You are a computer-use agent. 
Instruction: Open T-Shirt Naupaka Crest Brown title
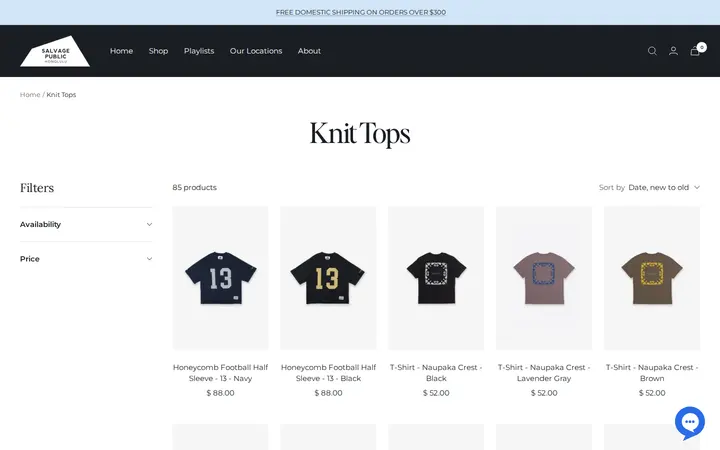point(652,373)
